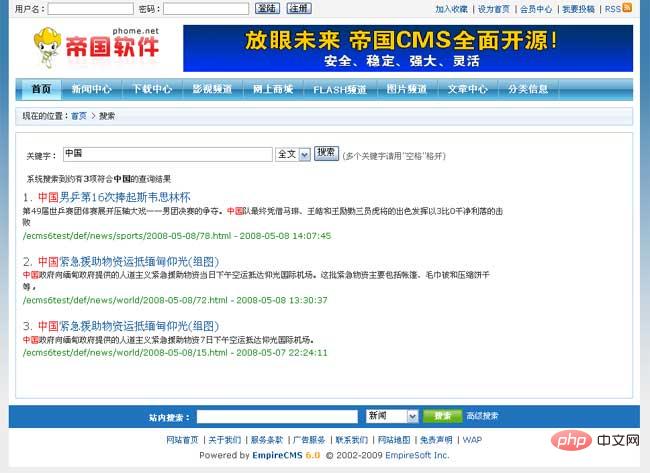650x473 pixels.
Task: Open the 图片频道 navigation tab
Action: coord(407,89)
